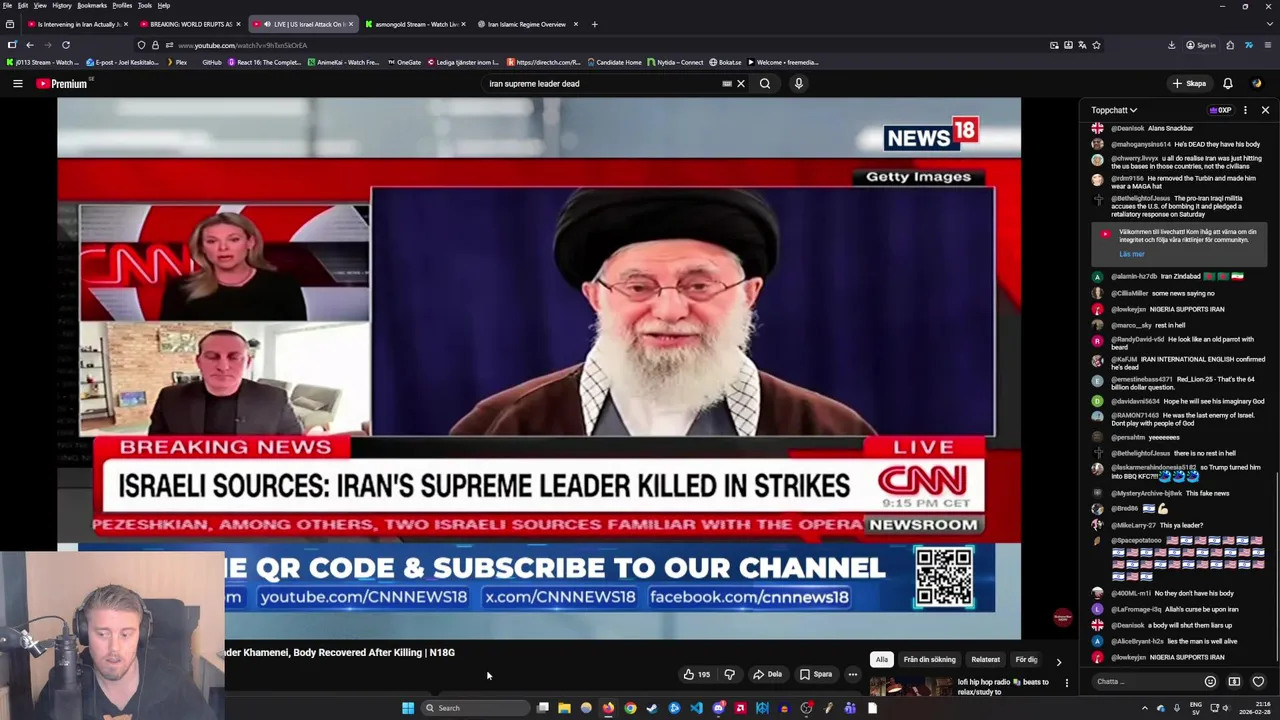The width and height of the screenshot is (1280, 720).
Task: Select the Från din sökning chip
Action: (x=929, y=660)
